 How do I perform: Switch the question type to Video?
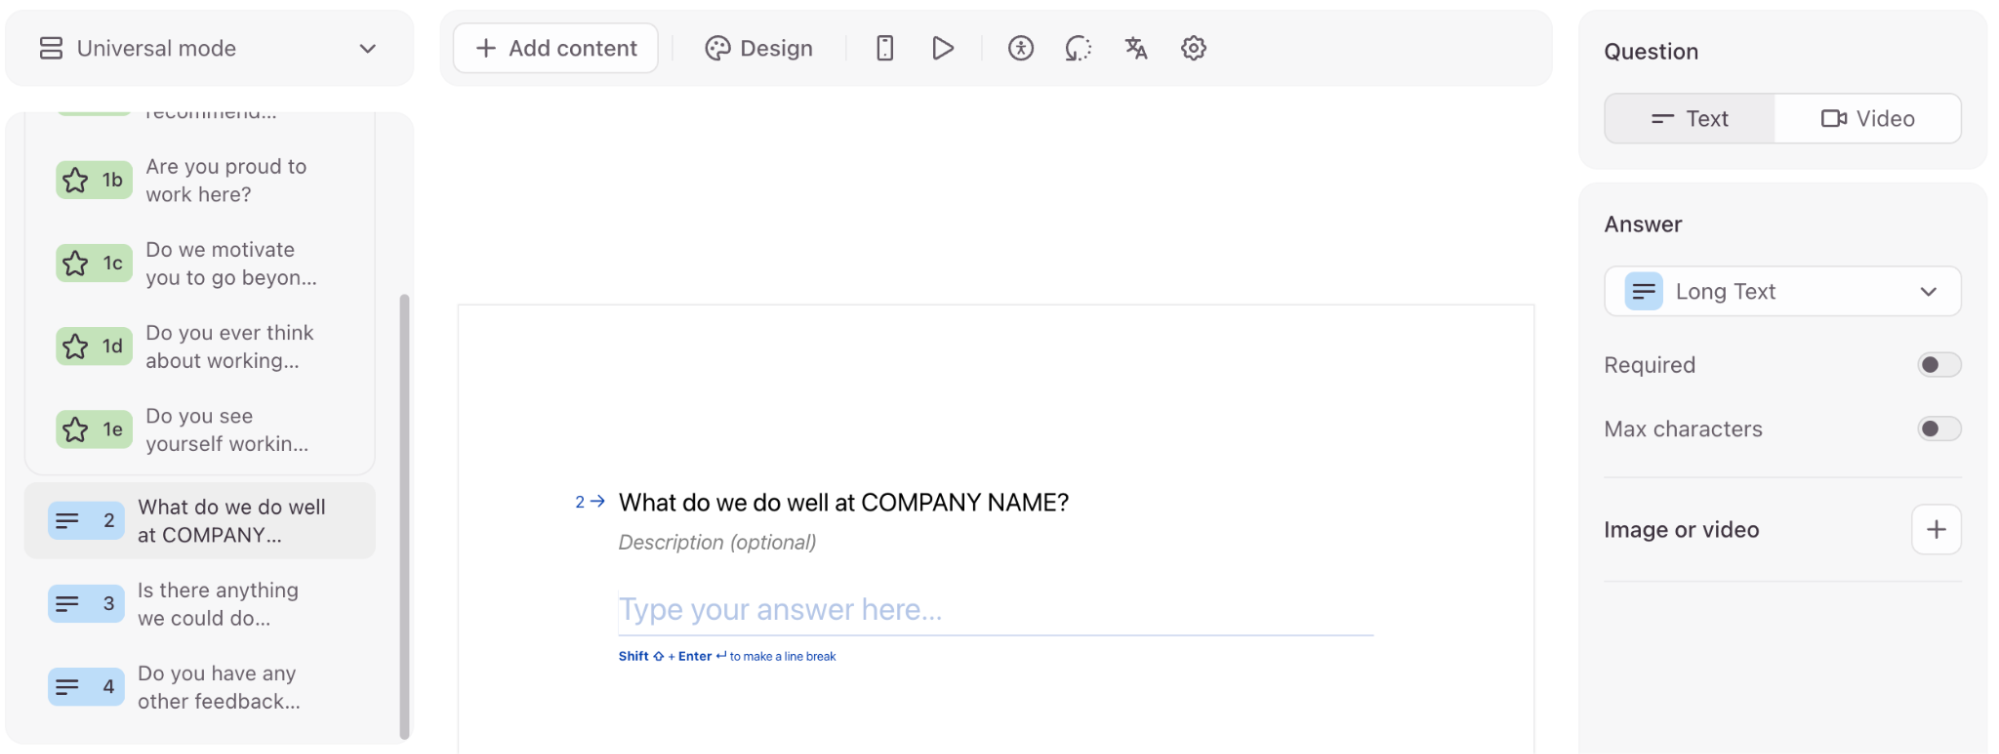[1867, 119]
